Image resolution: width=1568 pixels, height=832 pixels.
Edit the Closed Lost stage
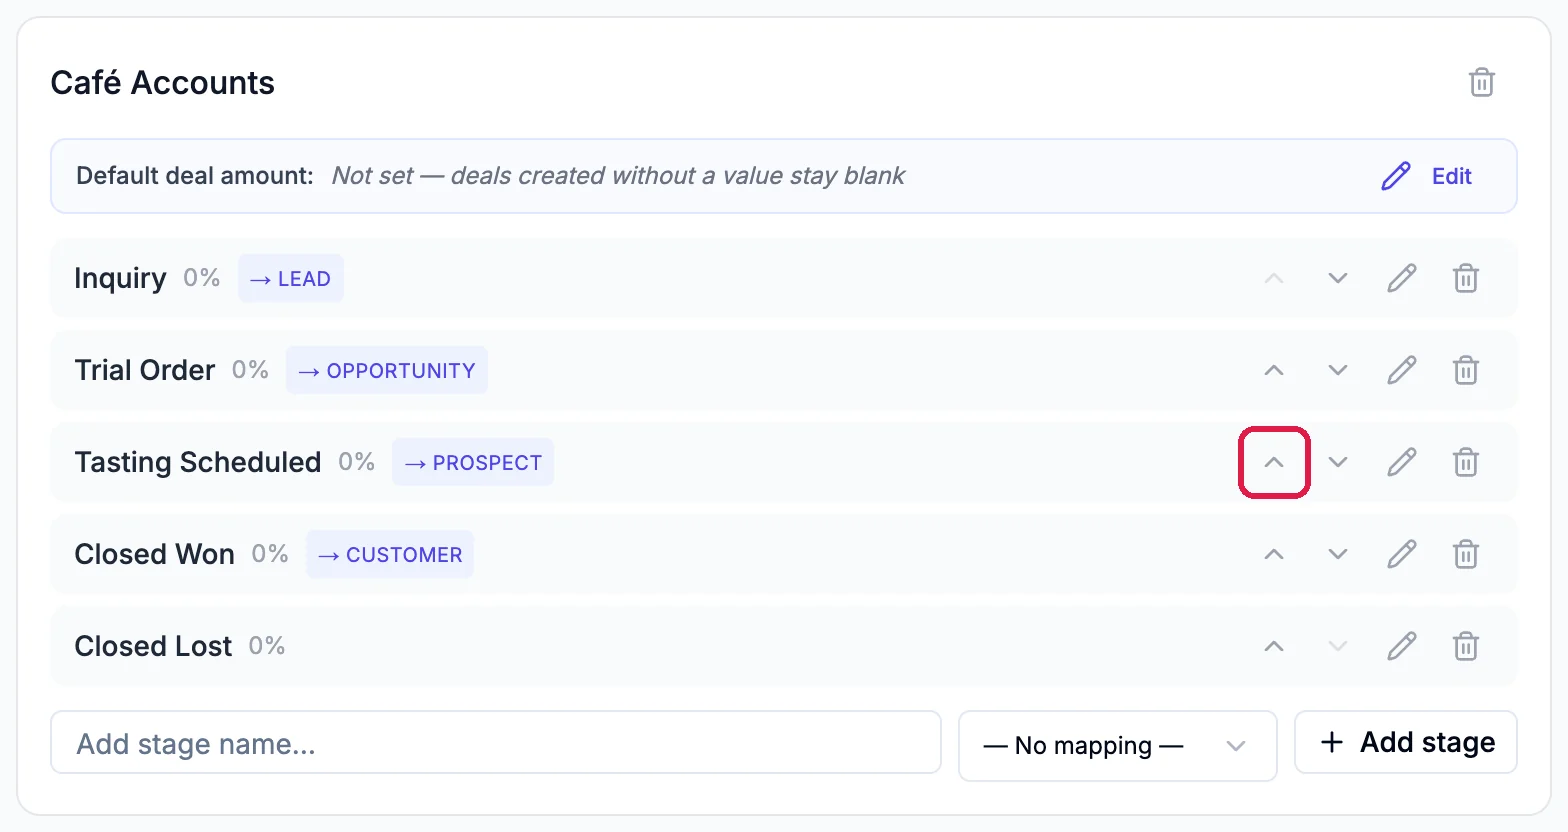[x=1402, y=646]
